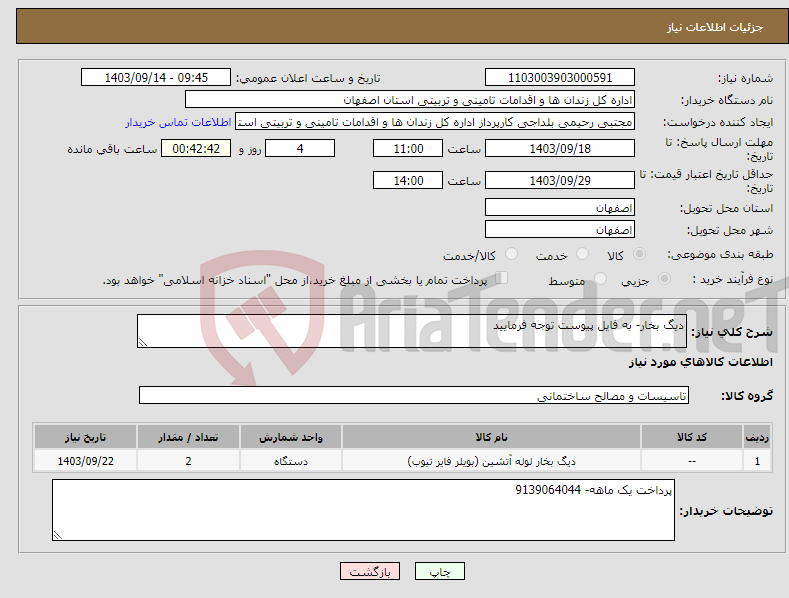Click the تاریخ نیاز column header
The width and height of the screenshot is (789, 598).
[85, 437]
